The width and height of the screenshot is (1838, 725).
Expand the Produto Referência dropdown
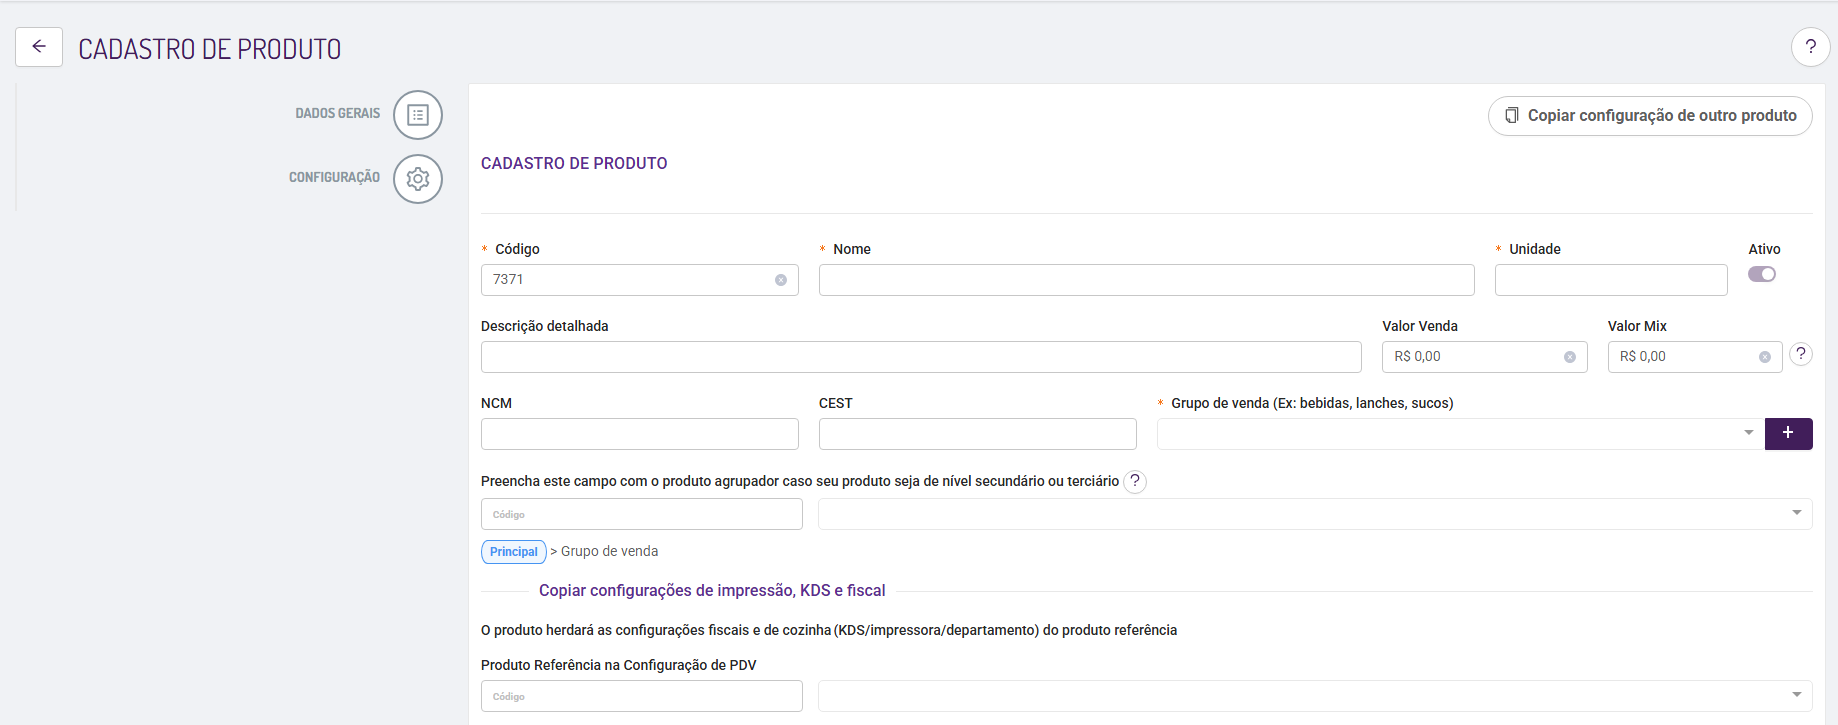coord(1797,695)
